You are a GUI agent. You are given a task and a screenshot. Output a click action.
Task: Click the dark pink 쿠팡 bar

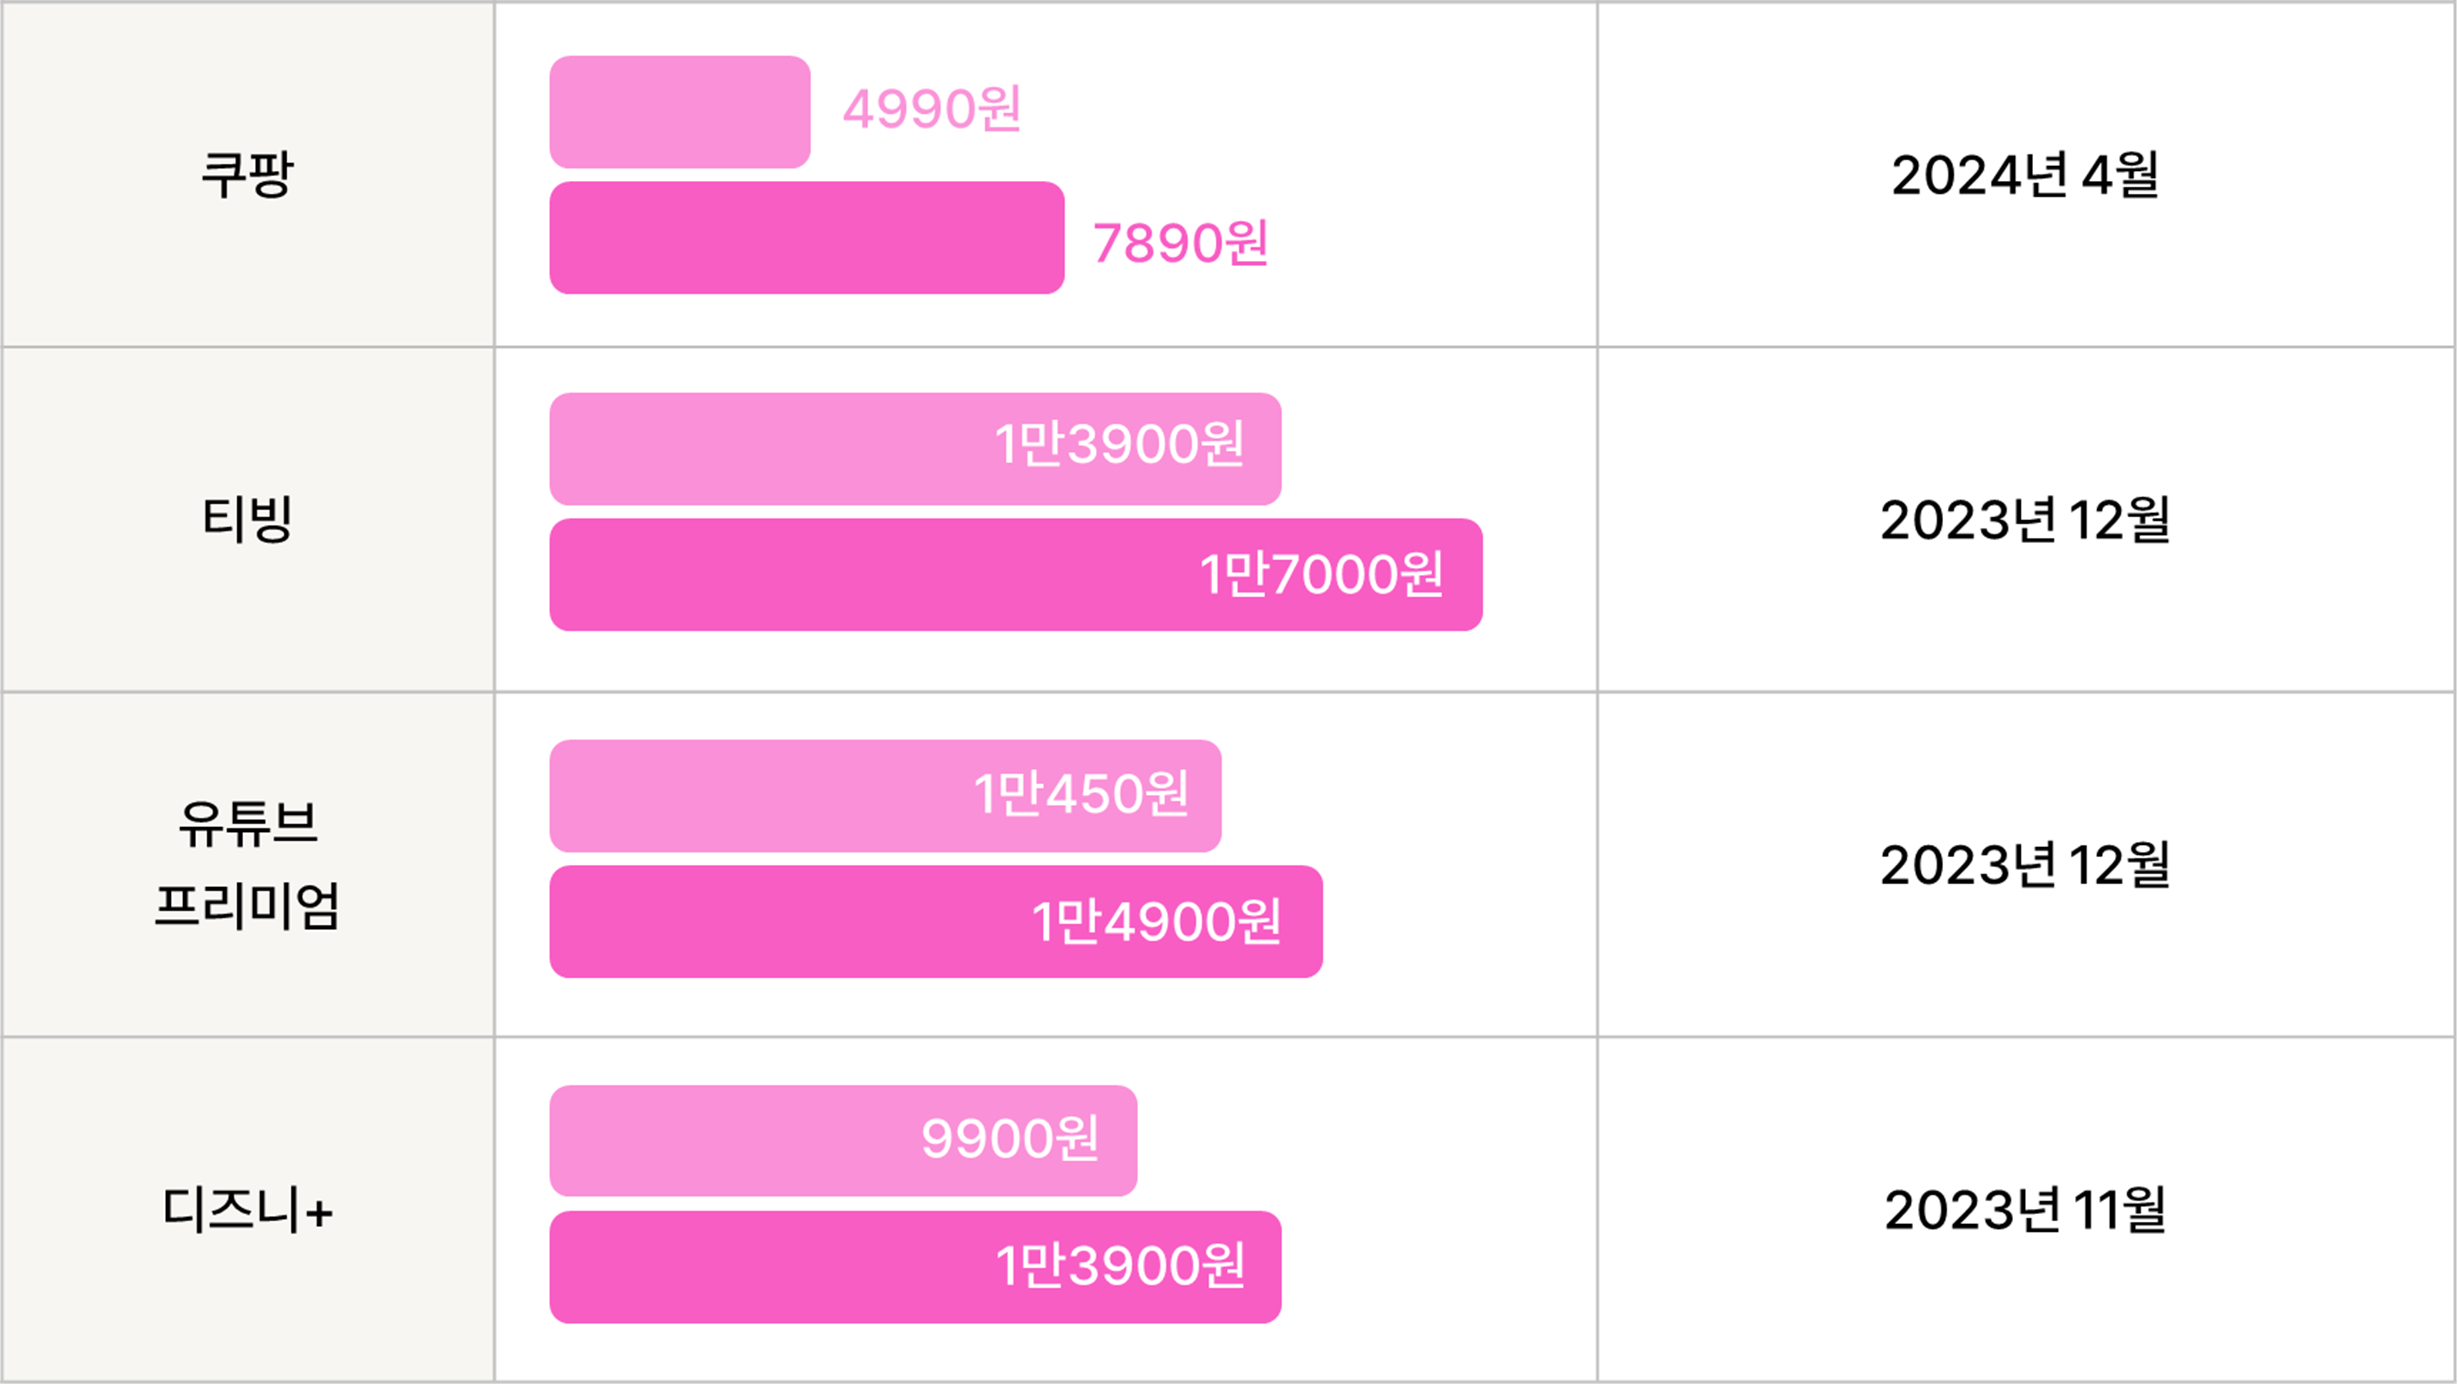(807, 238)
